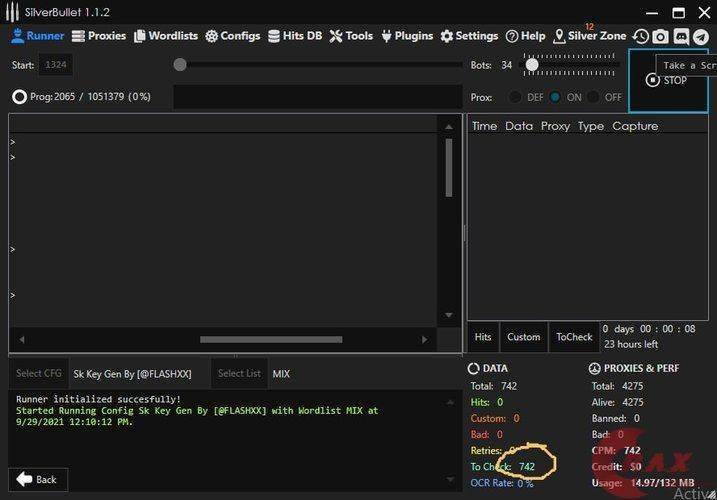717x500 pixels.
Task: Select the OFF proxy mode radio
Action: coord(593,97)
